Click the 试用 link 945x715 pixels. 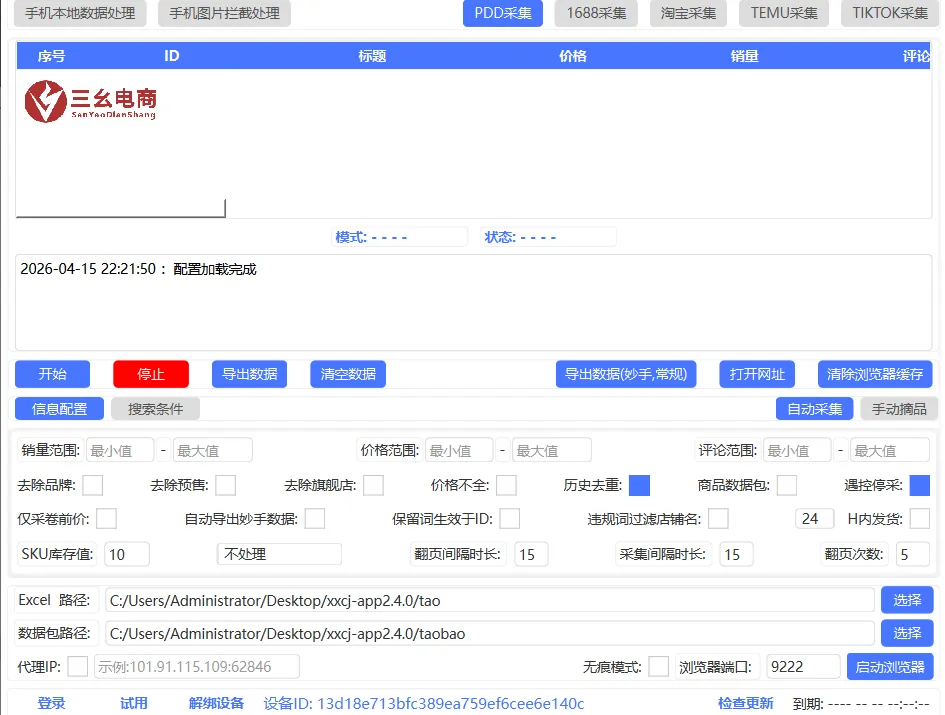[x=133, y=704]
